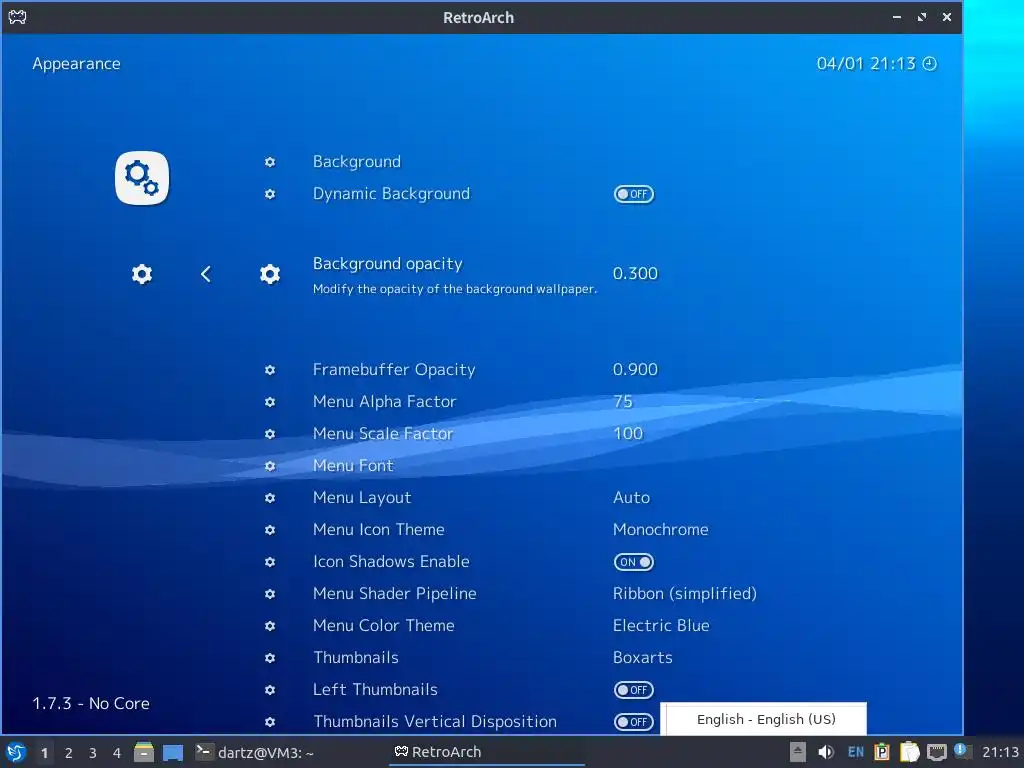The width and height of the screenshot is (1024, 768).
Task: Click the RetroArch invader icon in title bar
Action: click(x=17, y=17)
